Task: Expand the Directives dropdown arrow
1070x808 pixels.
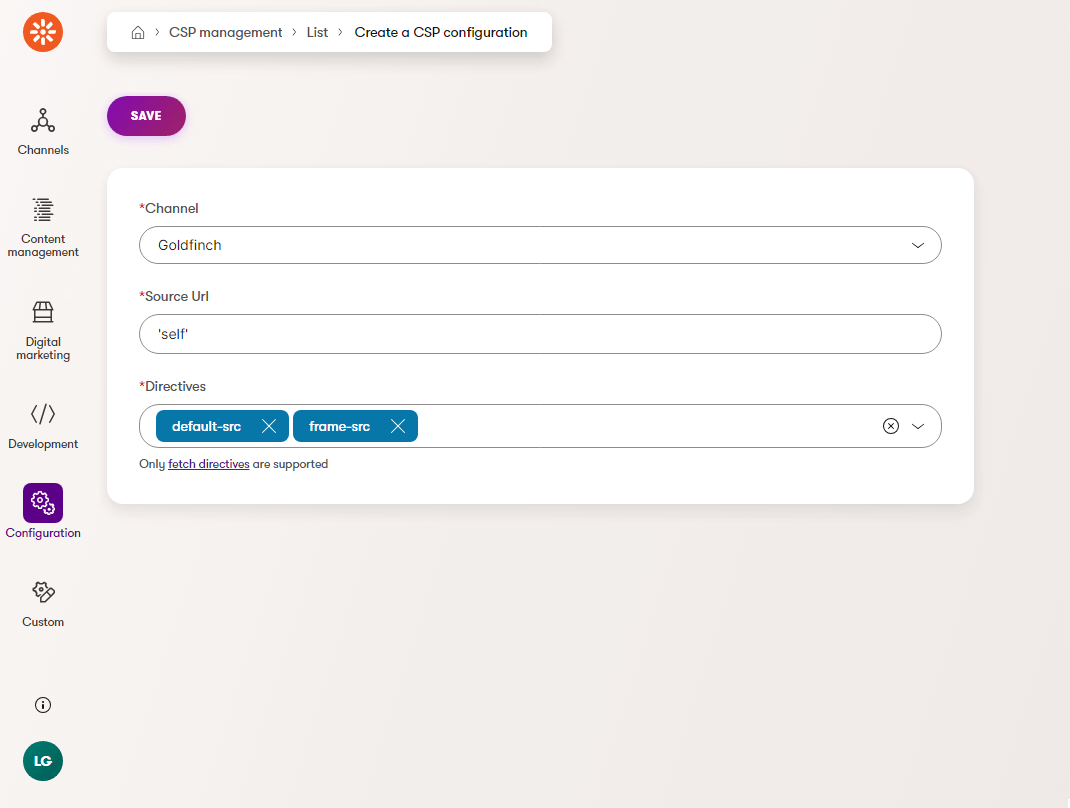Action: 918,426
